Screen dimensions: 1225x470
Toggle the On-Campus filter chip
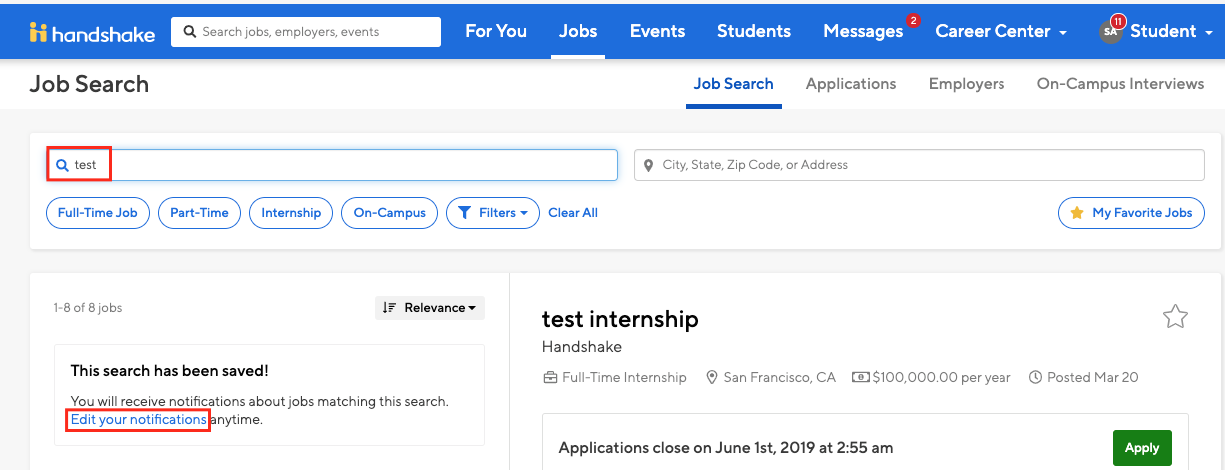click(389, 213)
